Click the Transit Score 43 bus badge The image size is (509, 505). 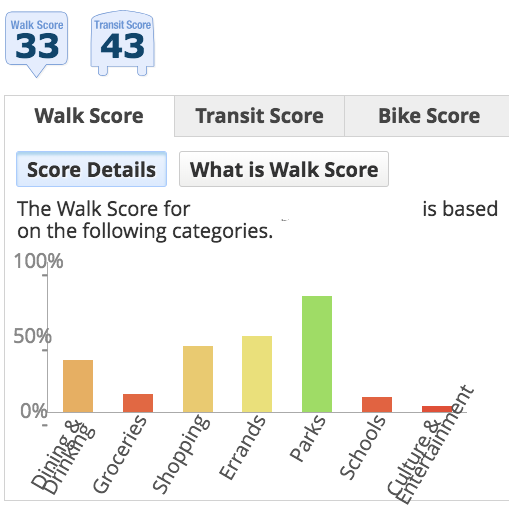(x=122, y=43)
